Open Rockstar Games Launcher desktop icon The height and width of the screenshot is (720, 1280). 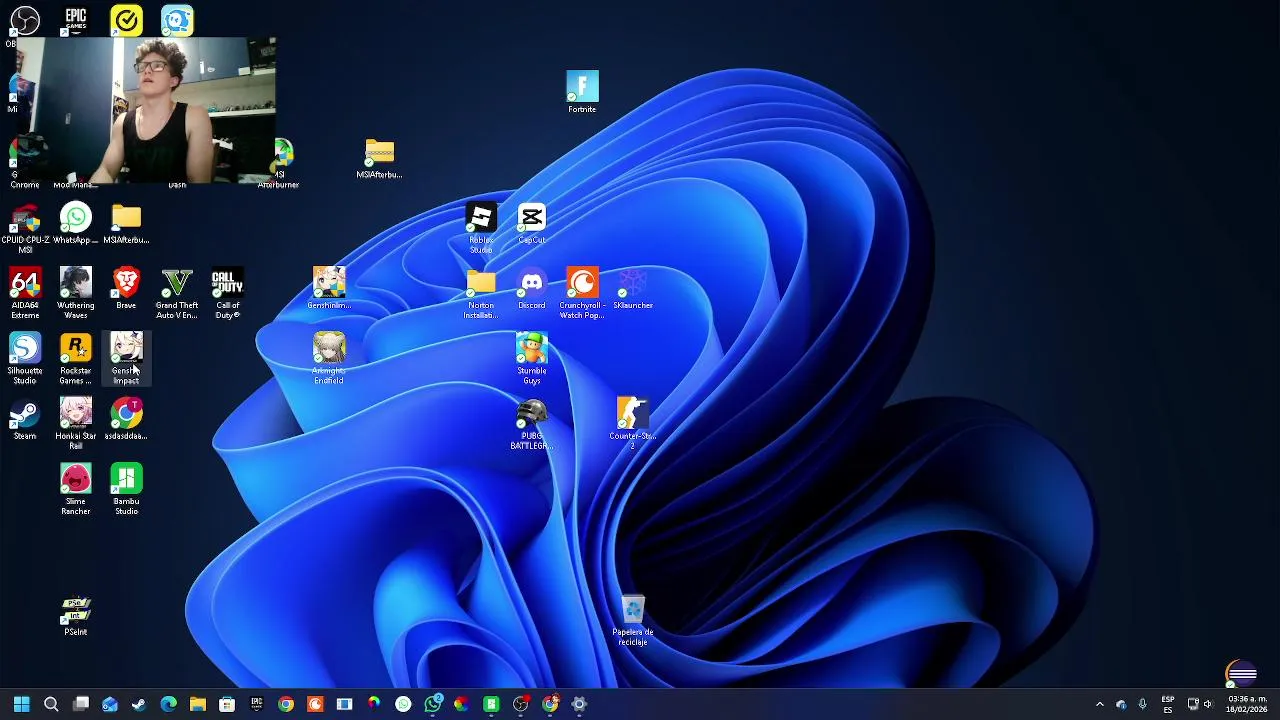click(76, 358)
